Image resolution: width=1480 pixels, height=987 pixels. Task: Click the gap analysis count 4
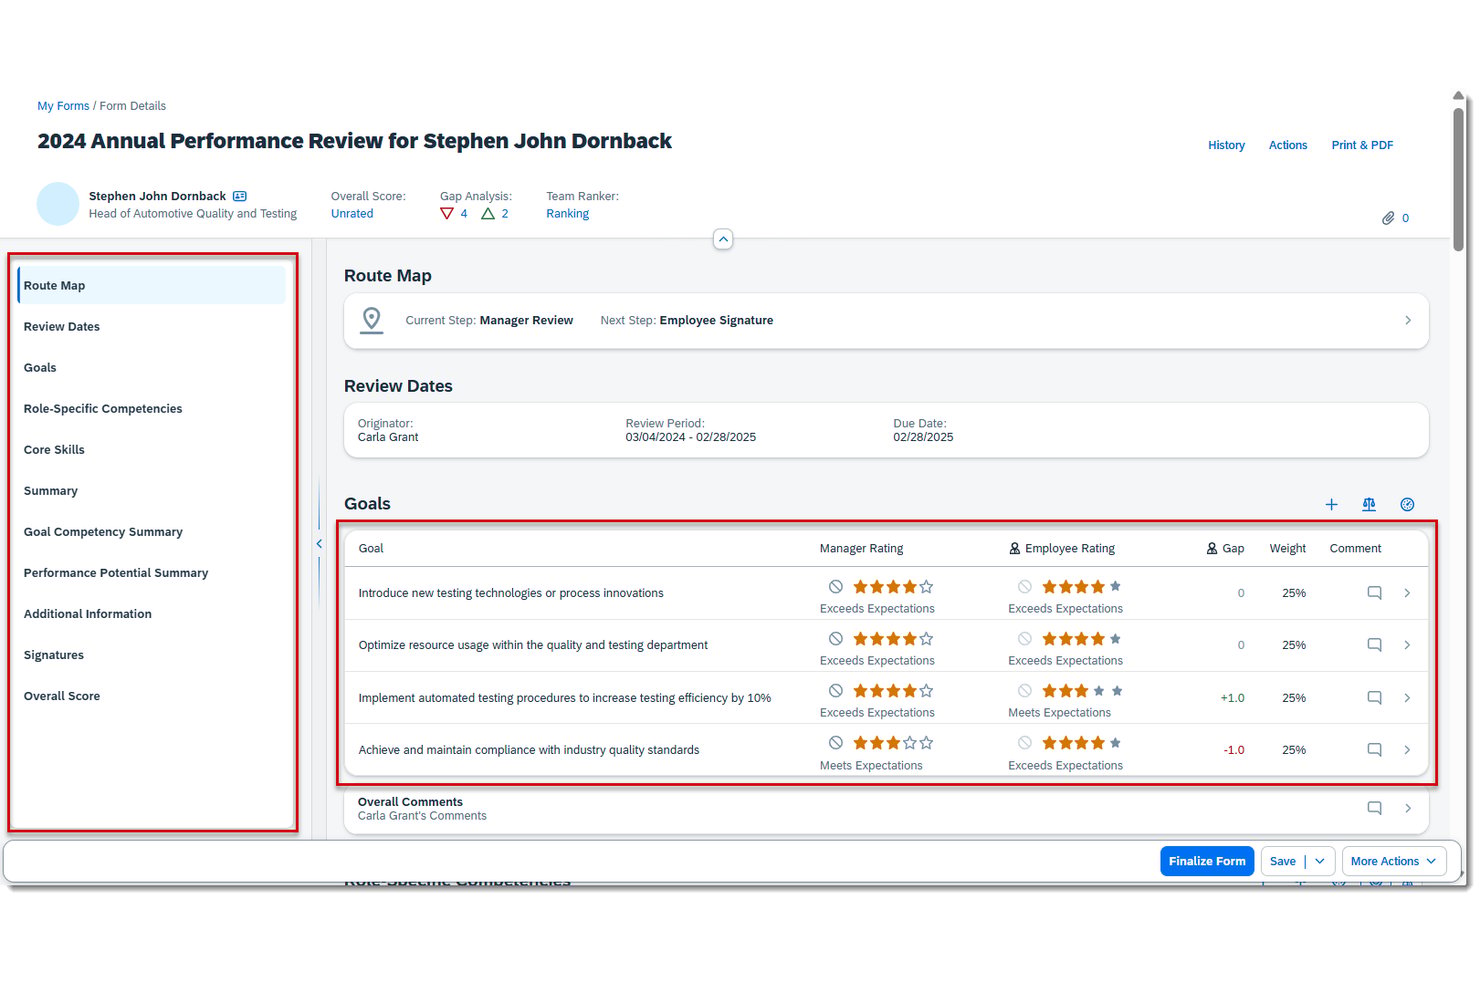pyautogui.click(x=464, y=214)
